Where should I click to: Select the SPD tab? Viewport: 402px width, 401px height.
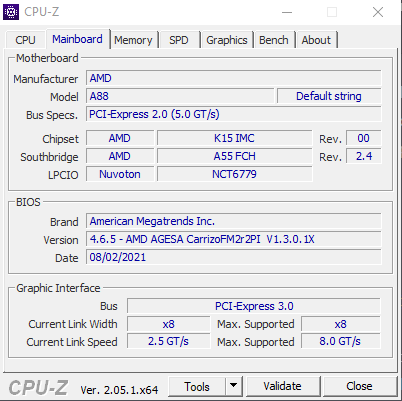179,40
